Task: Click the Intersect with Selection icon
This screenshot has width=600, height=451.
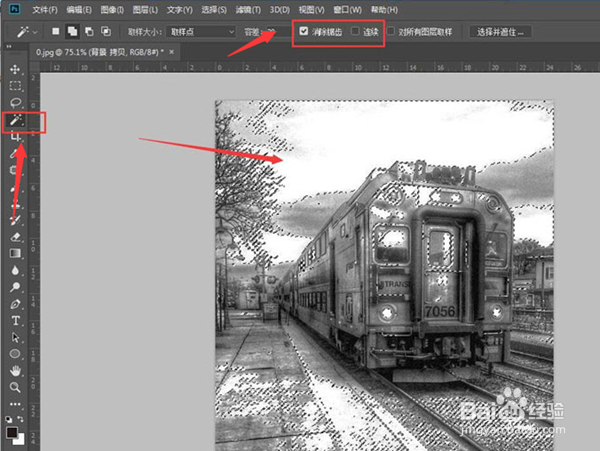Action: (x=106, y=31)
